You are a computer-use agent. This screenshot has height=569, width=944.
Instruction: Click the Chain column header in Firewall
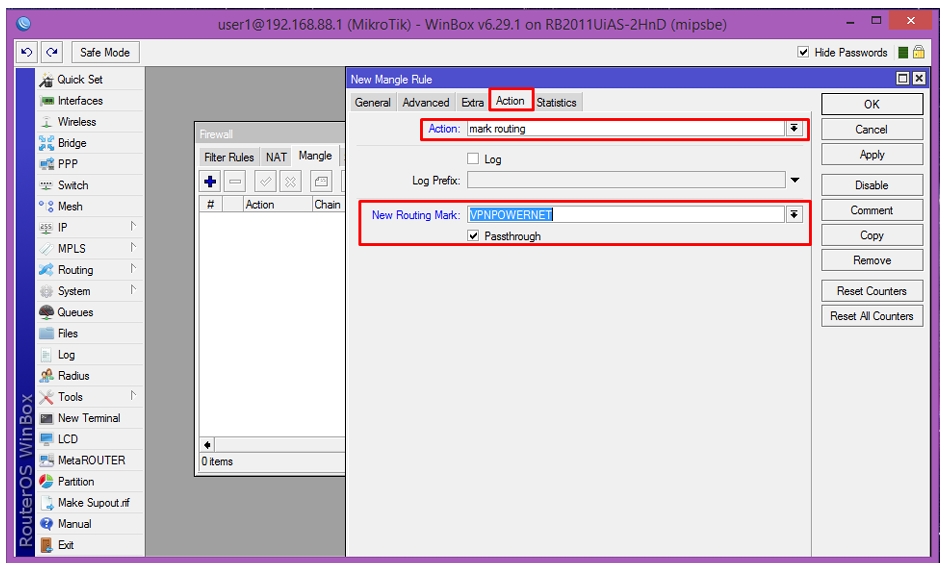coord(328,205)
